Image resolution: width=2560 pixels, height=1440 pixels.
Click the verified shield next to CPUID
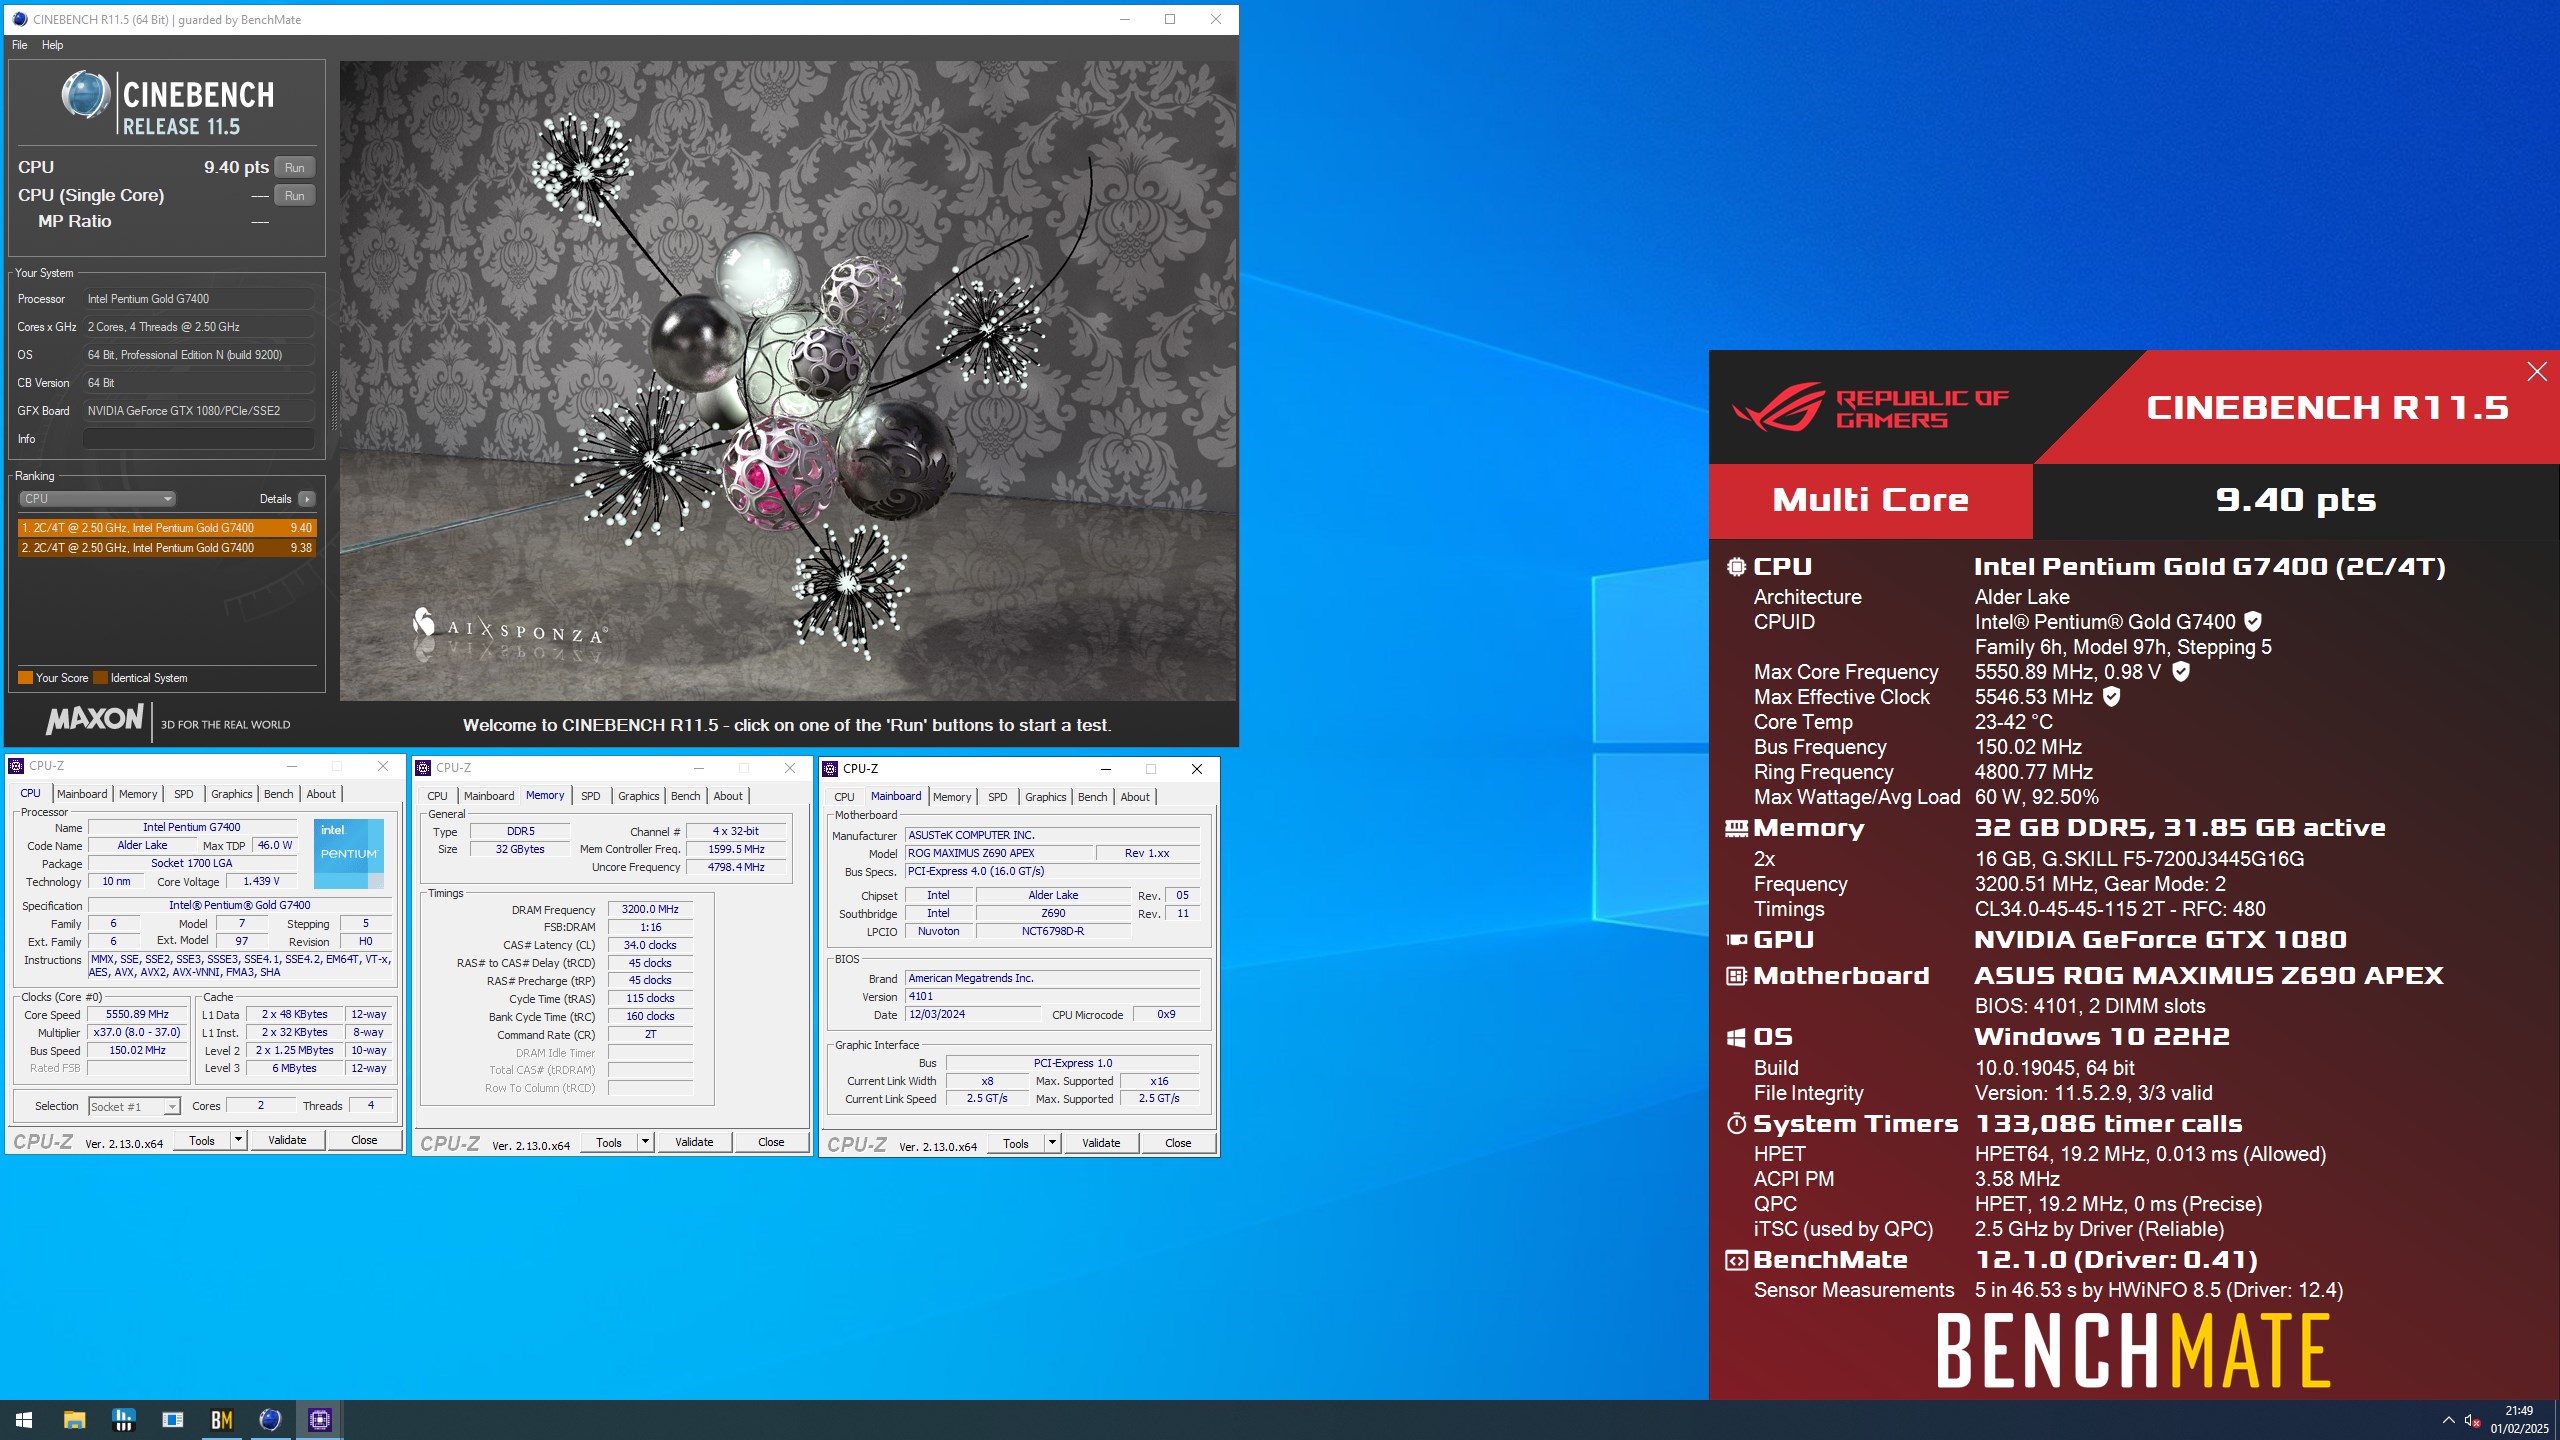pos(2253,622)
